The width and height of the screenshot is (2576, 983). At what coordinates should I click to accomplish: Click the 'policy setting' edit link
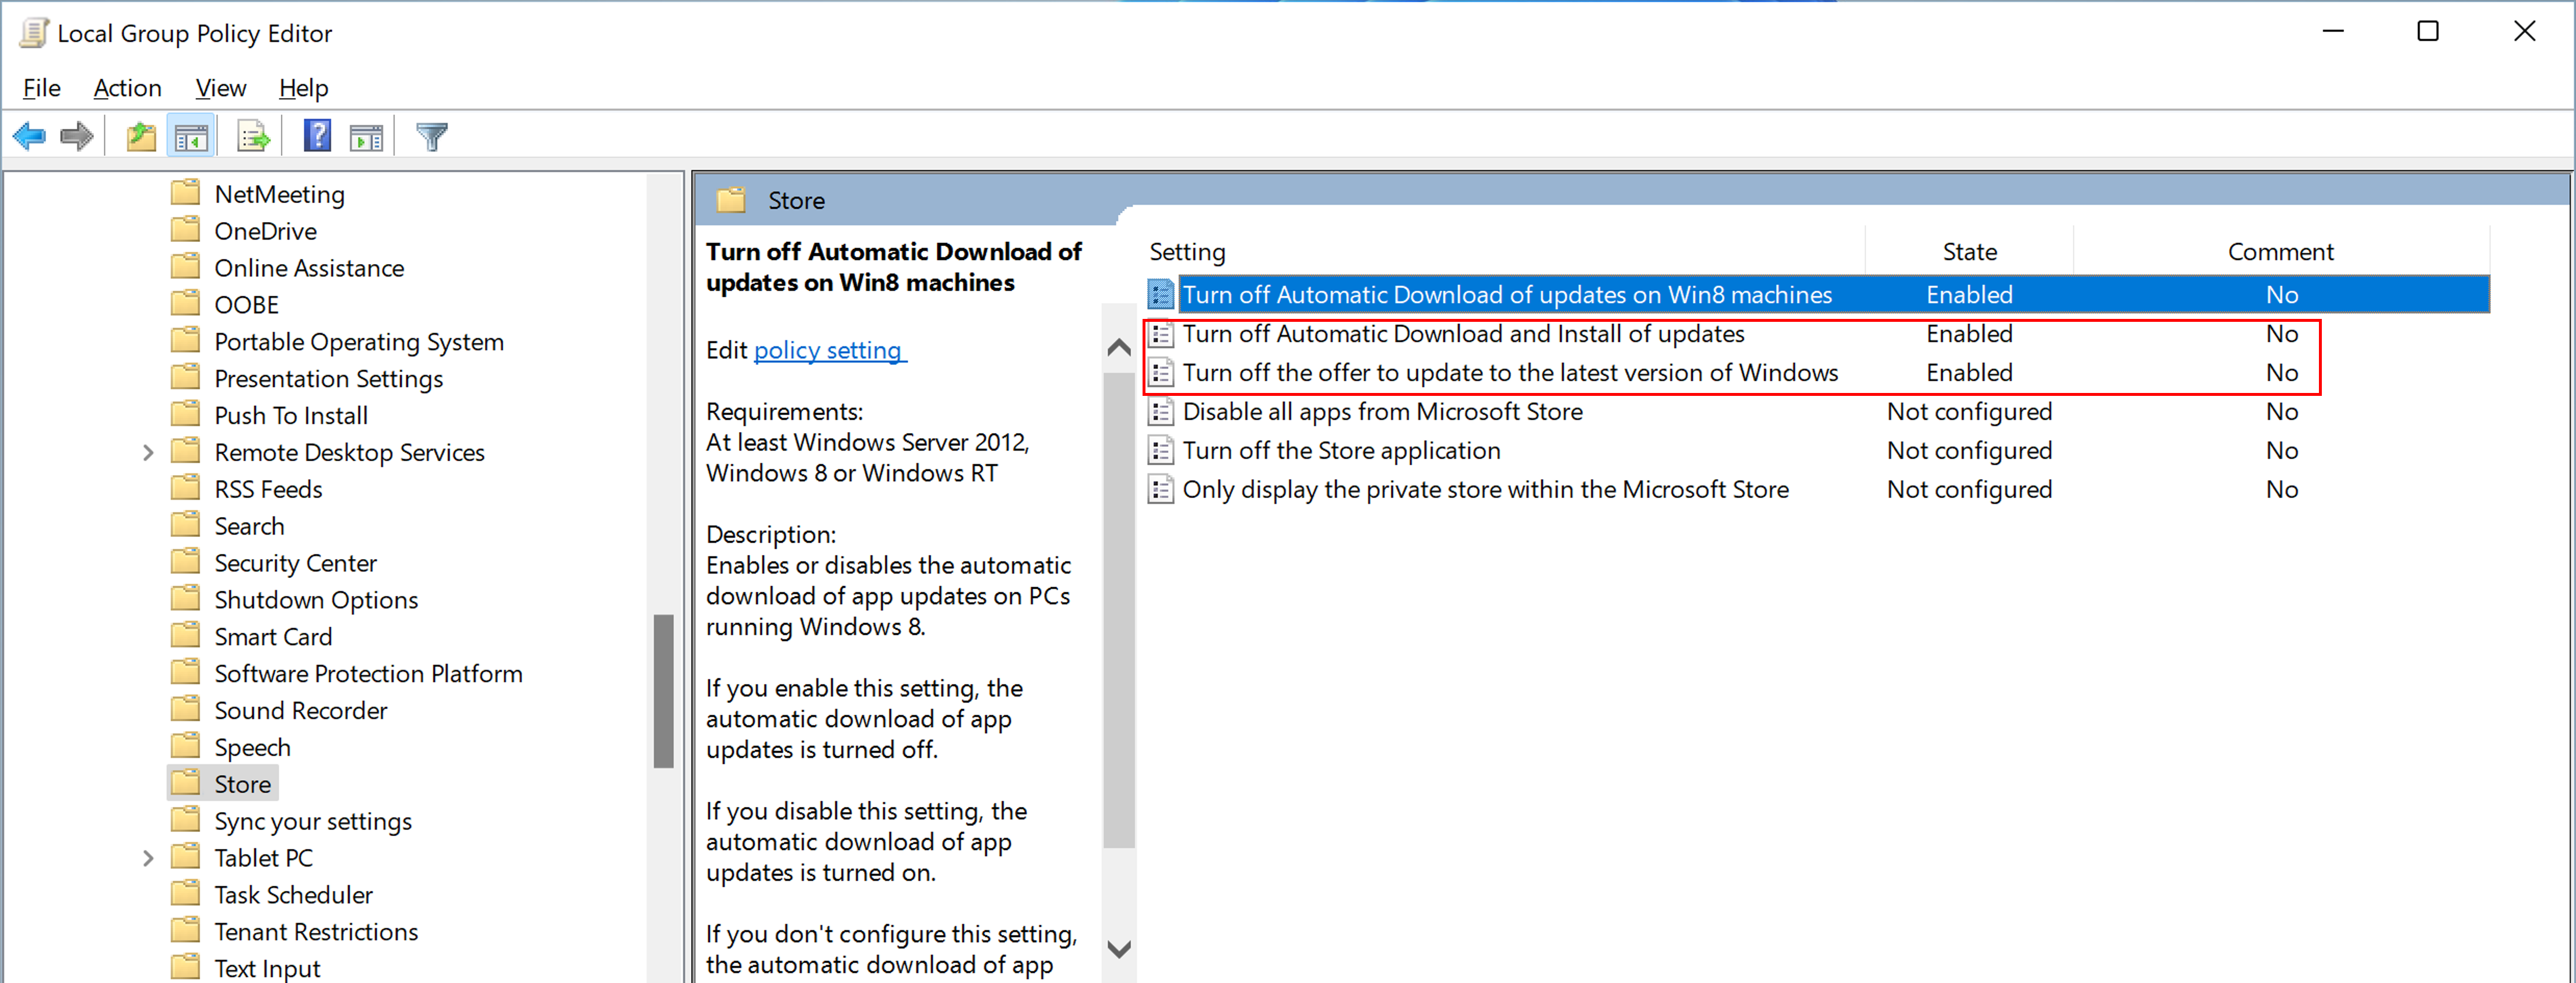(828, 351)
